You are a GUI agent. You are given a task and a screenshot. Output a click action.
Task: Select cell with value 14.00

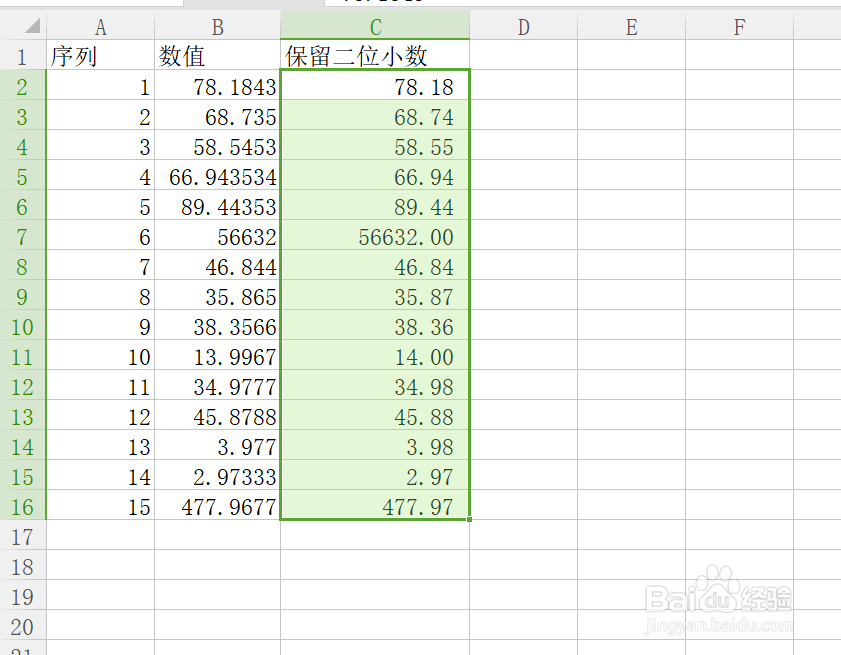coord(375,355)
